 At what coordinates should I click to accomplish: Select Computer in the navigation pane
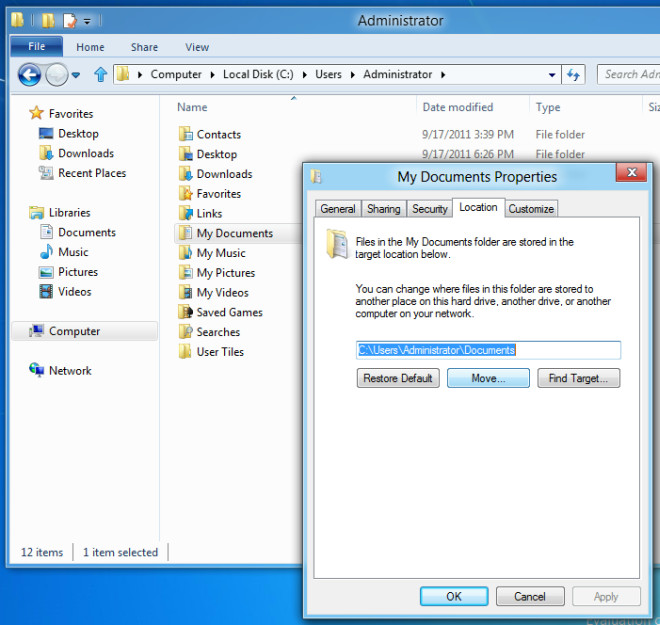[85, 331]
